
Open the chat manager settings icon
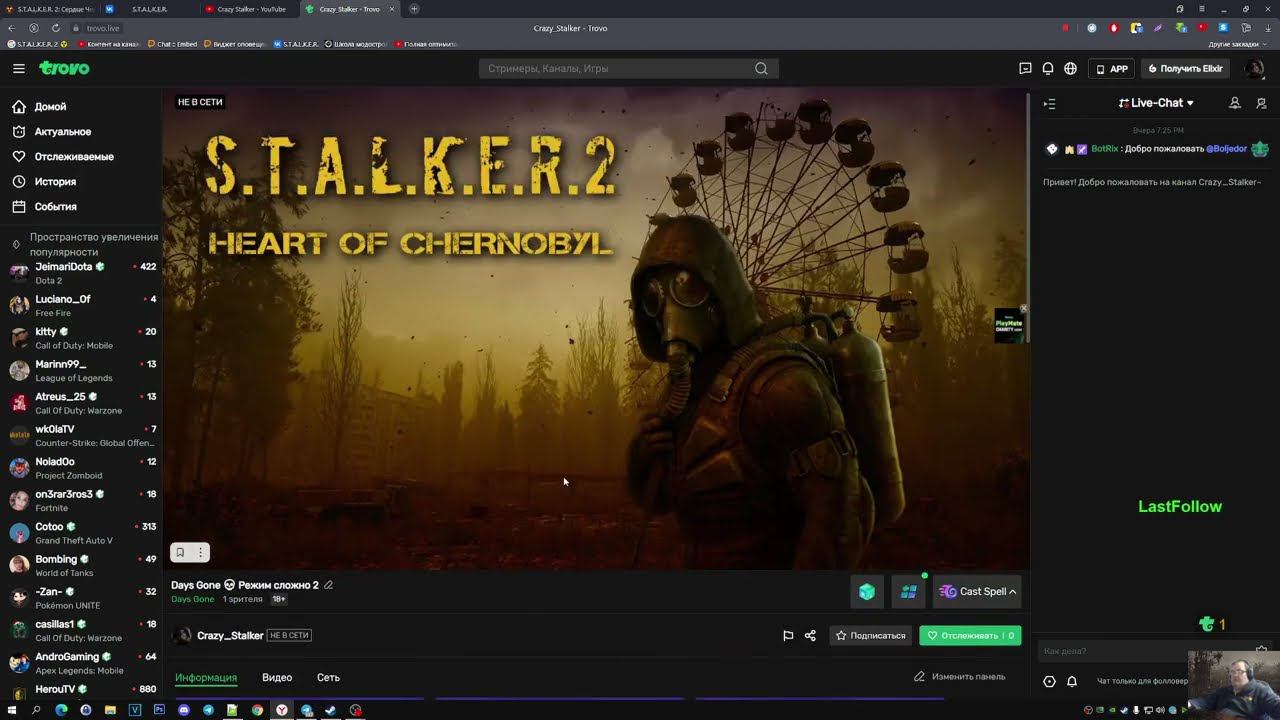pos(1261,103)
